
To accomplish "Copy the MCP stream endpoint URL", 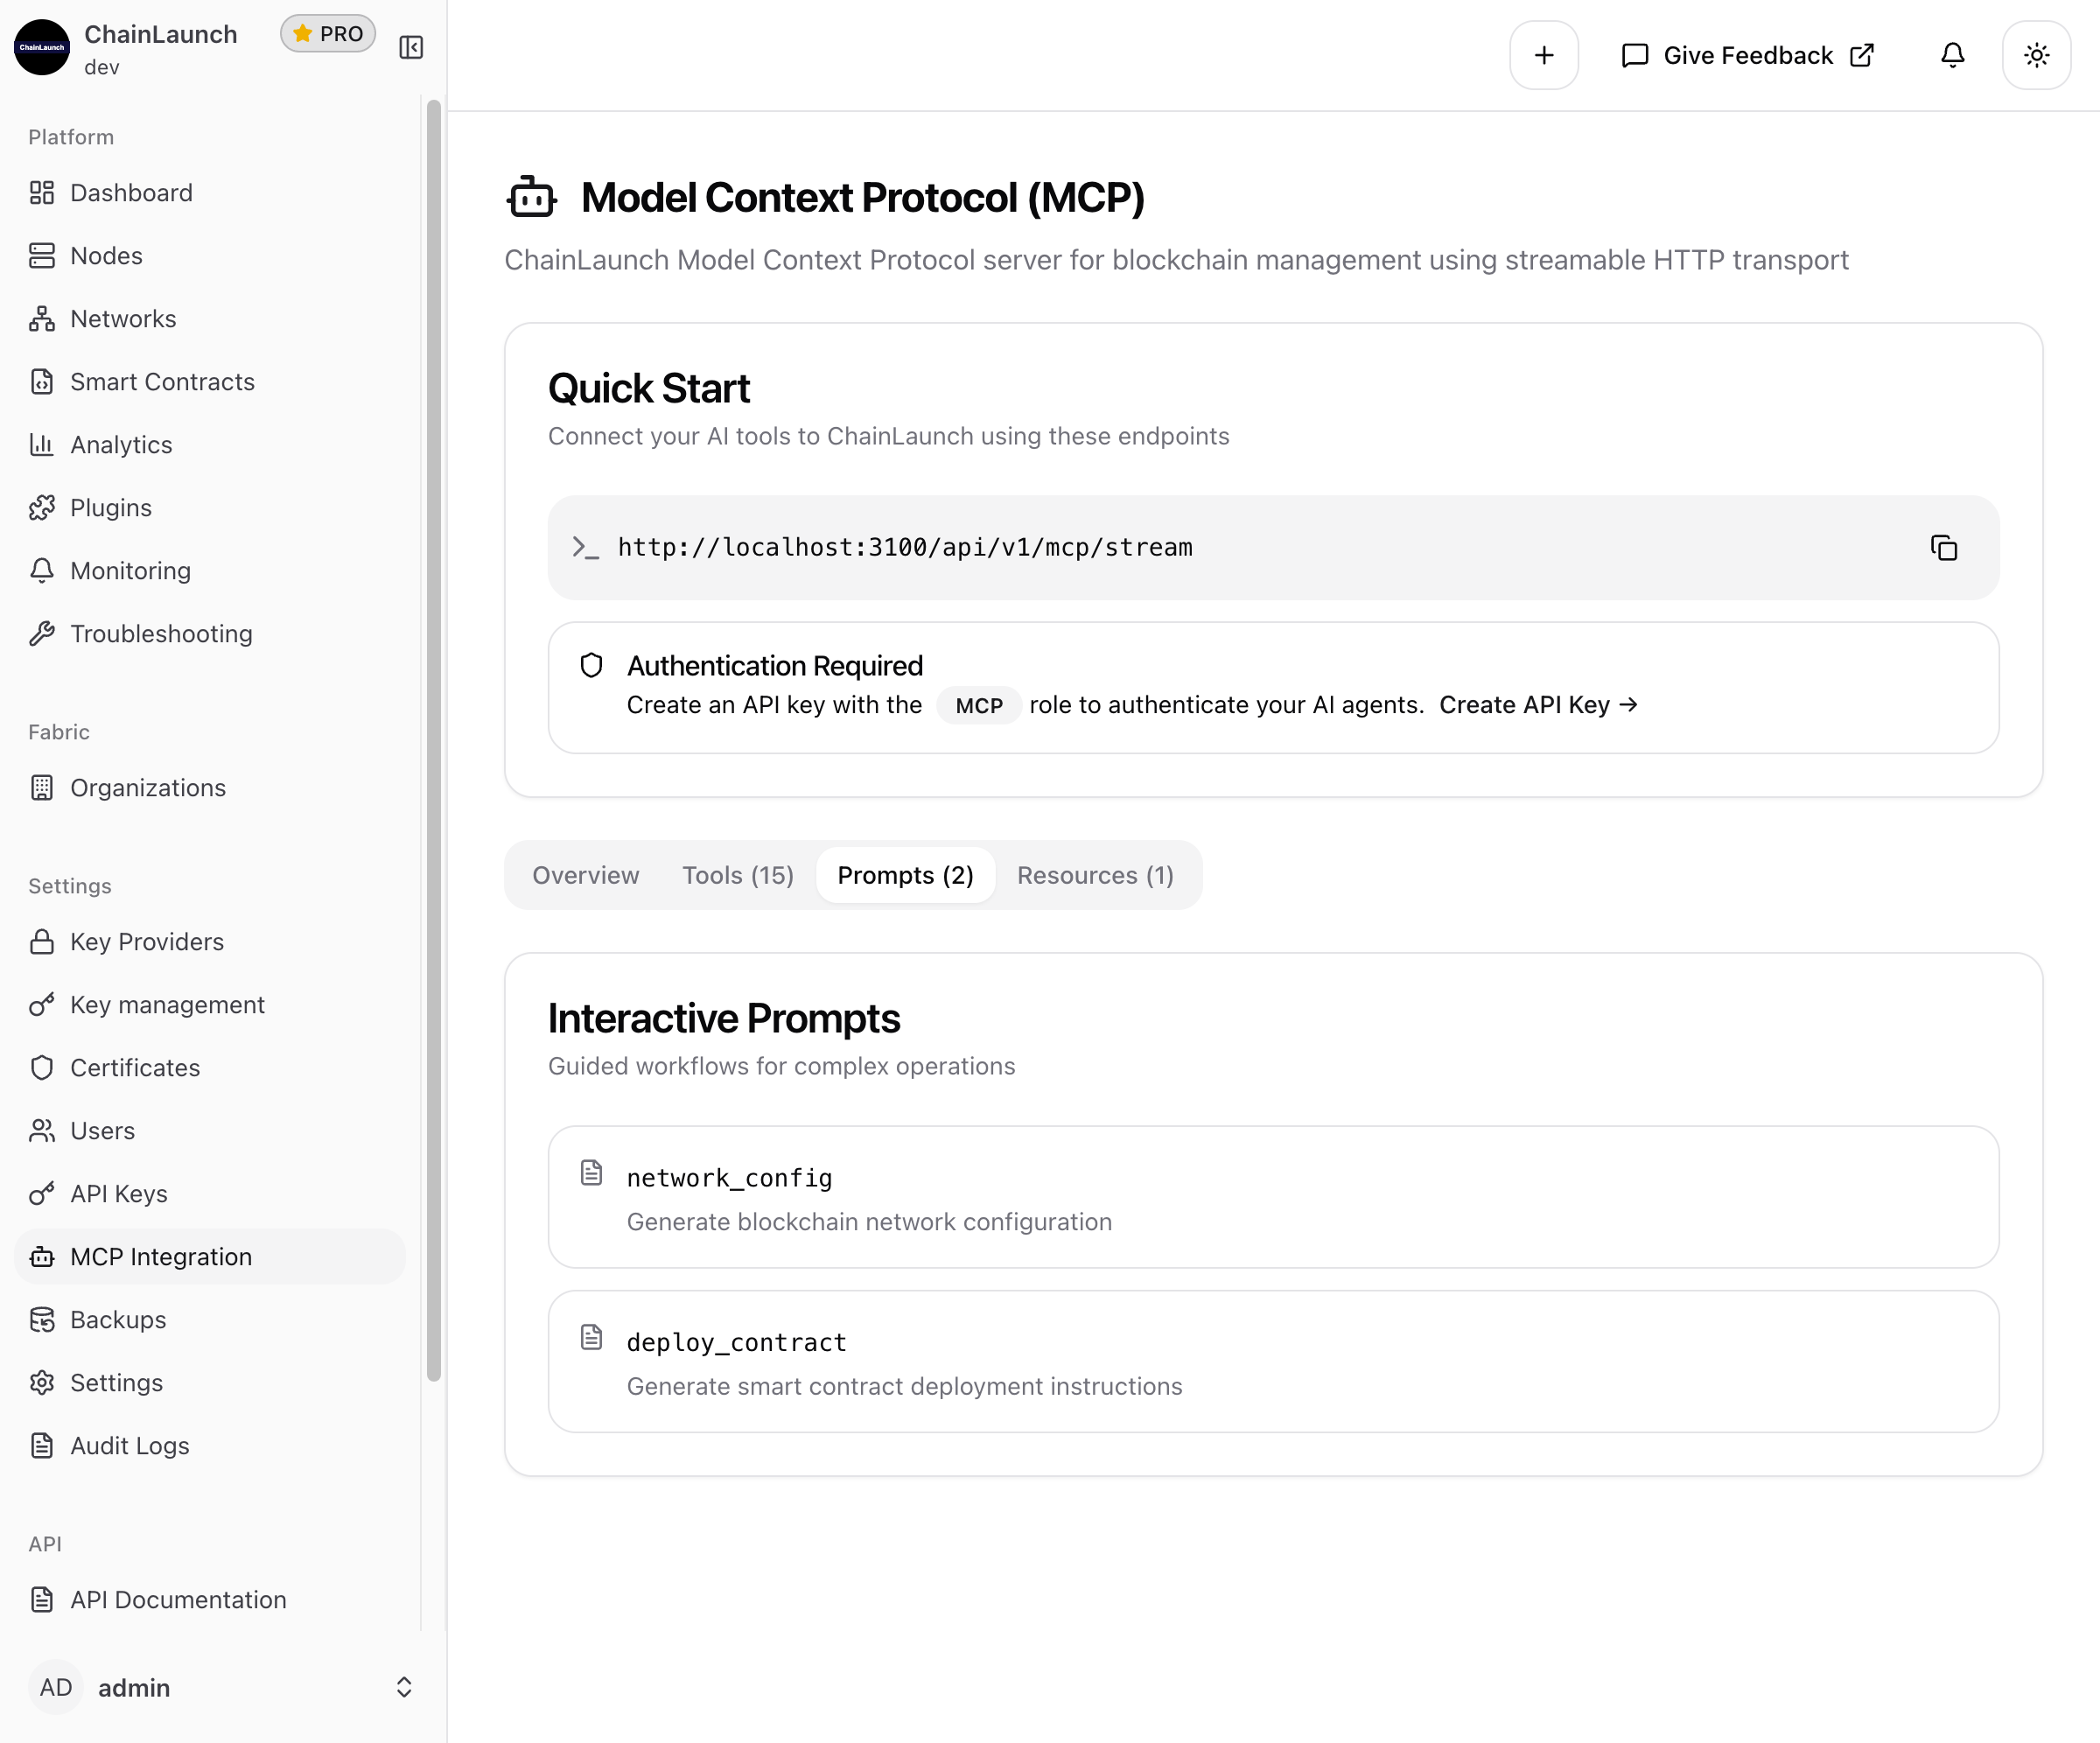I will click(x=1943, y=548).
